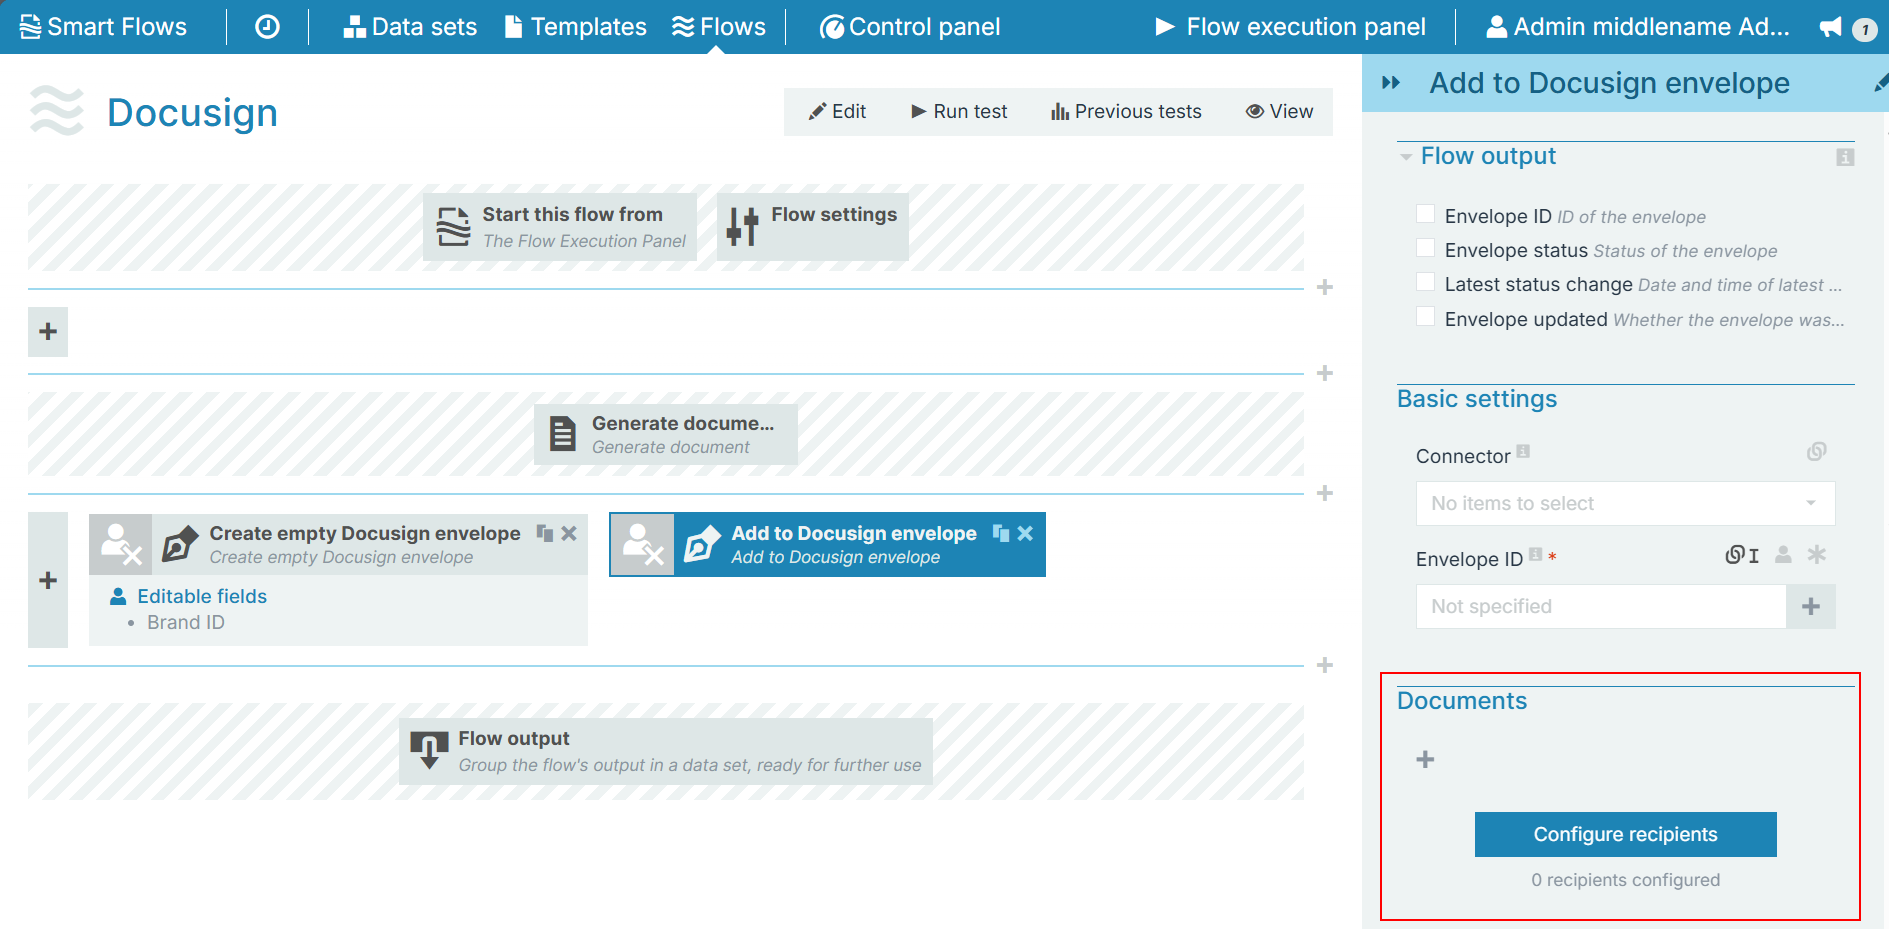Duplicate the Add to Docusign envelope step
1890x929 pixels.
coord(1000,533)
